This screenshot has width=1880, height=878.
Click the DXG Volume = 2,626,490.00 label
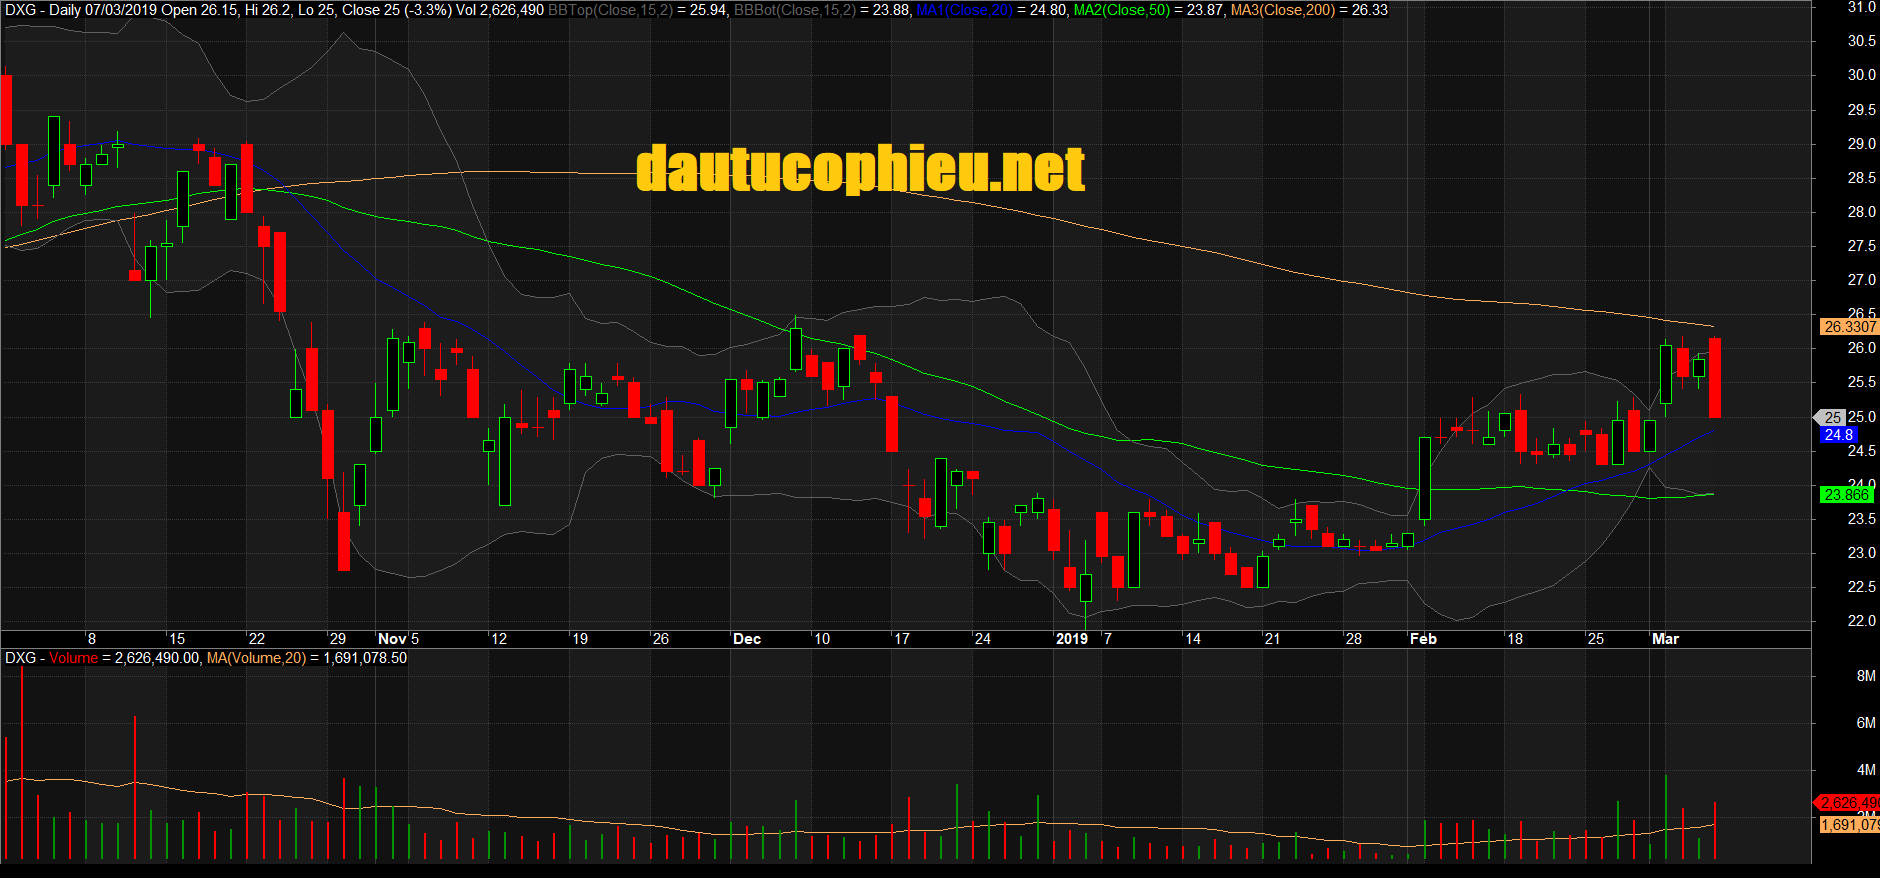(102, 658)
